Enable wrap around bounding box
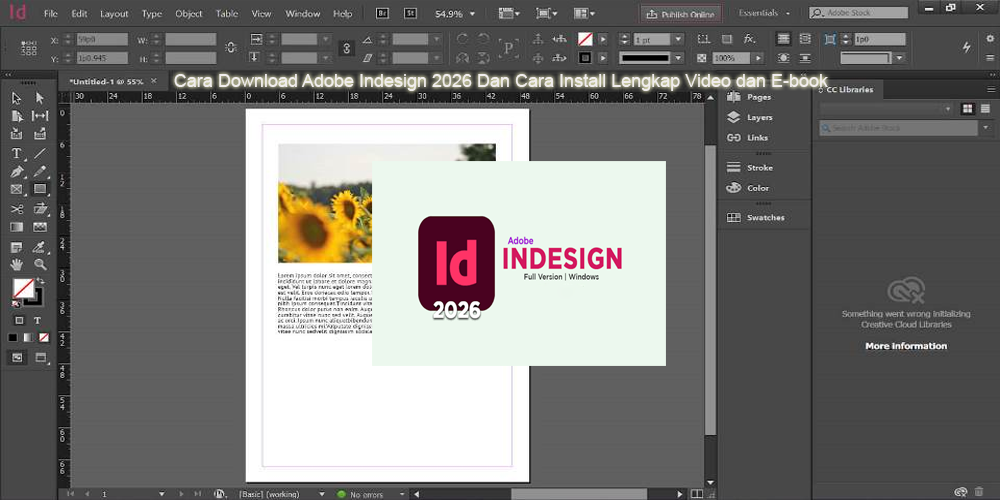The image size is (1000, 500). pyautogui.click(x=805, y=39)
